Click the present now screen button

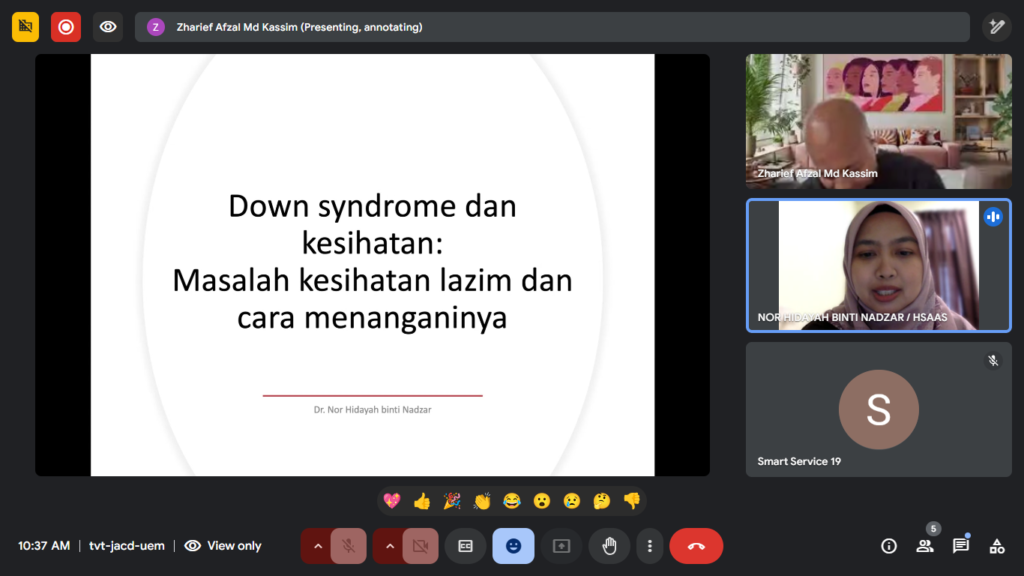click(x=561, y=546)
